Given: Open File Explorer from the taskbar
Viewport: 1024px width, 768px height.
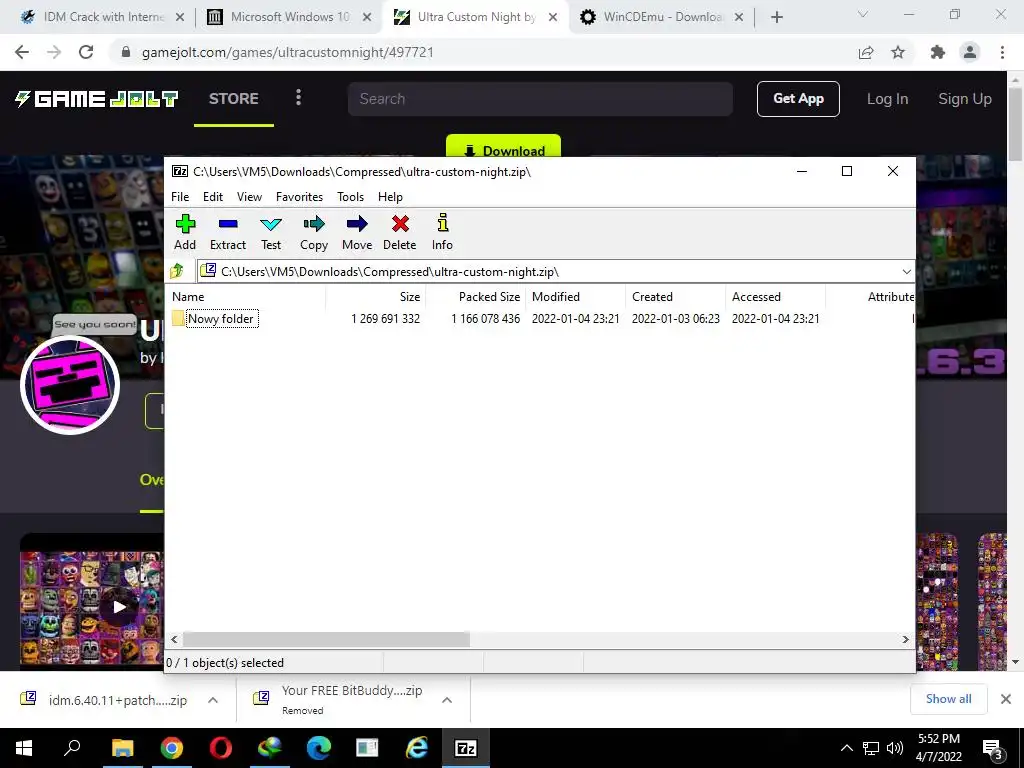Looking at the screenshot, I should click(x=122, y=748).
